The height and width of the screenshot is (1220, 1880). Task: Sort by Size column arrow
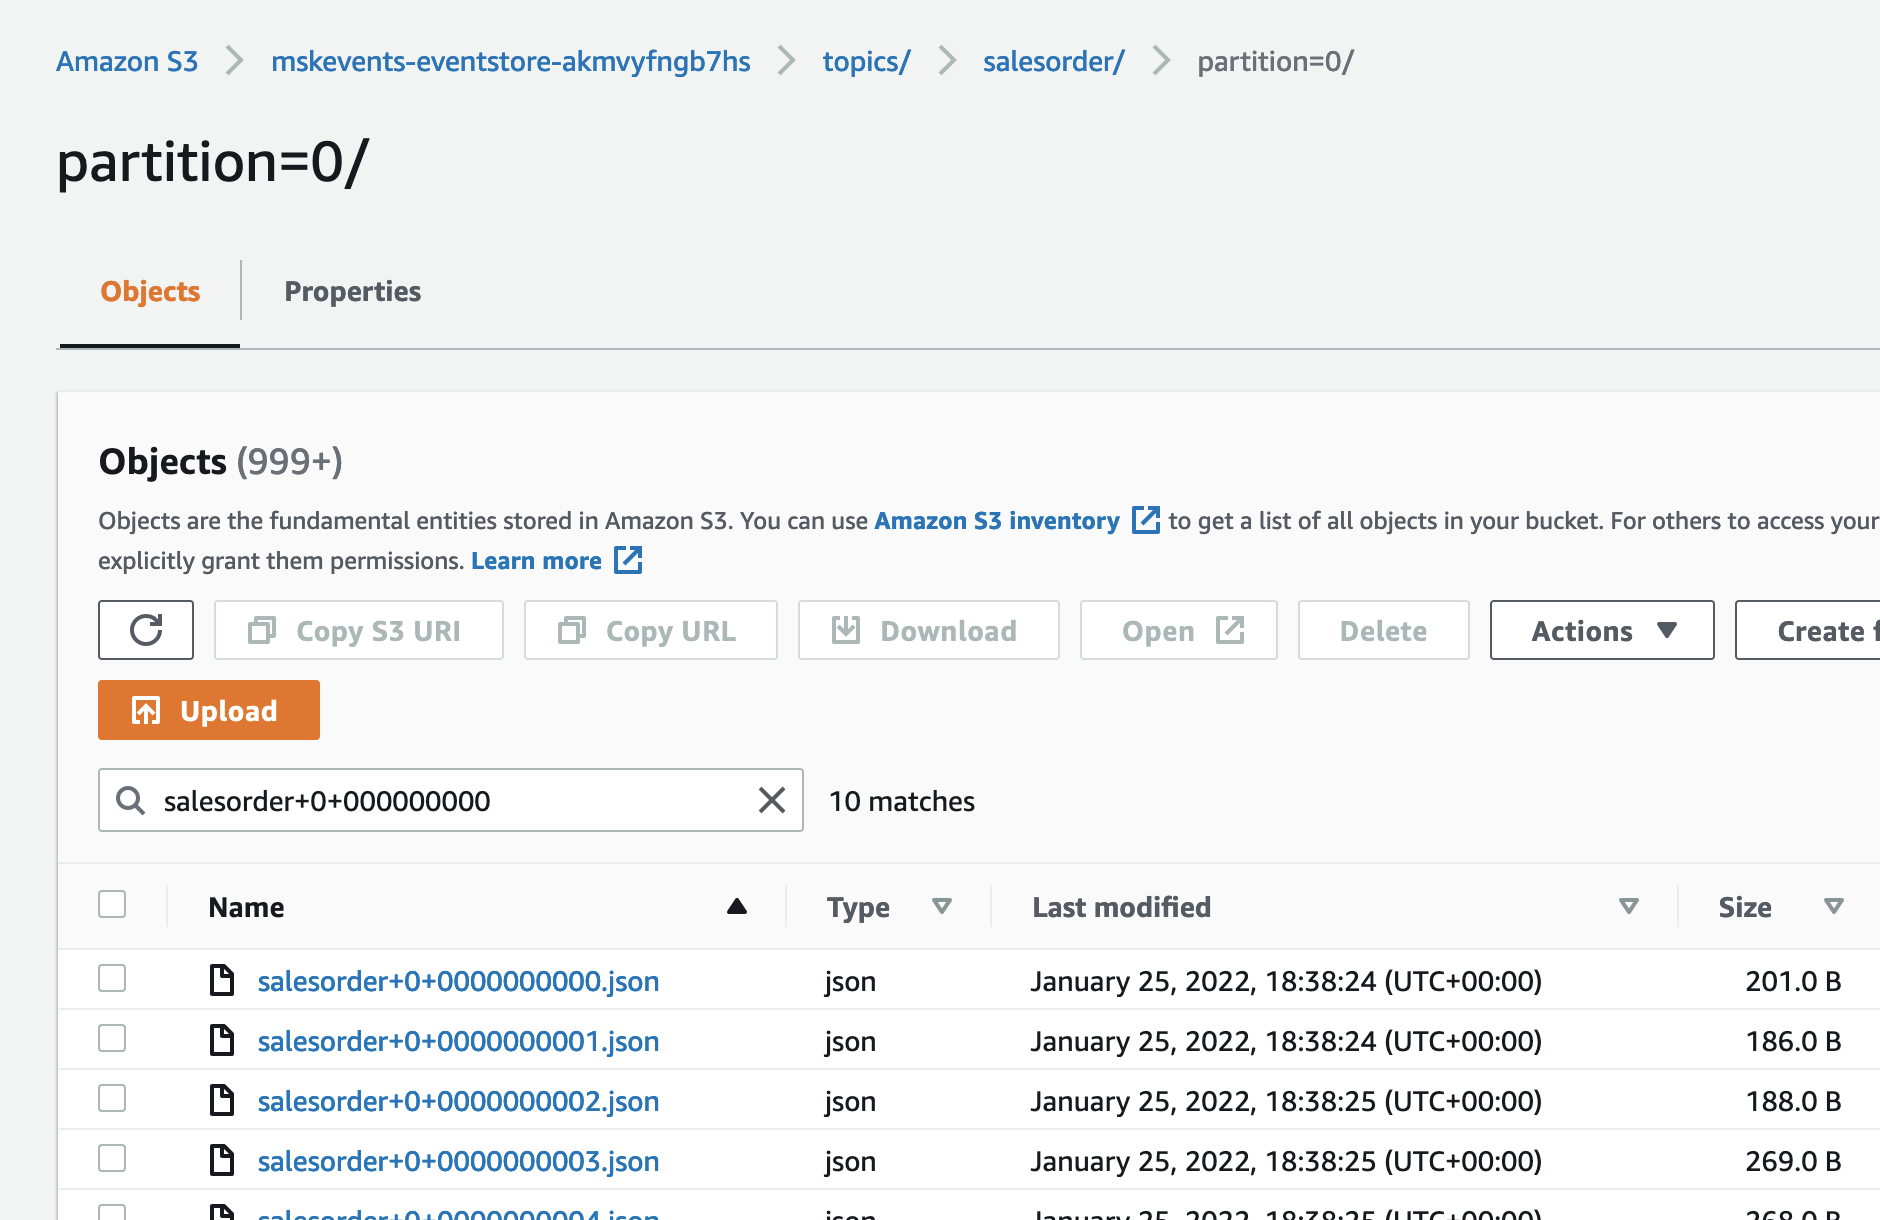tap(1834, 906)
